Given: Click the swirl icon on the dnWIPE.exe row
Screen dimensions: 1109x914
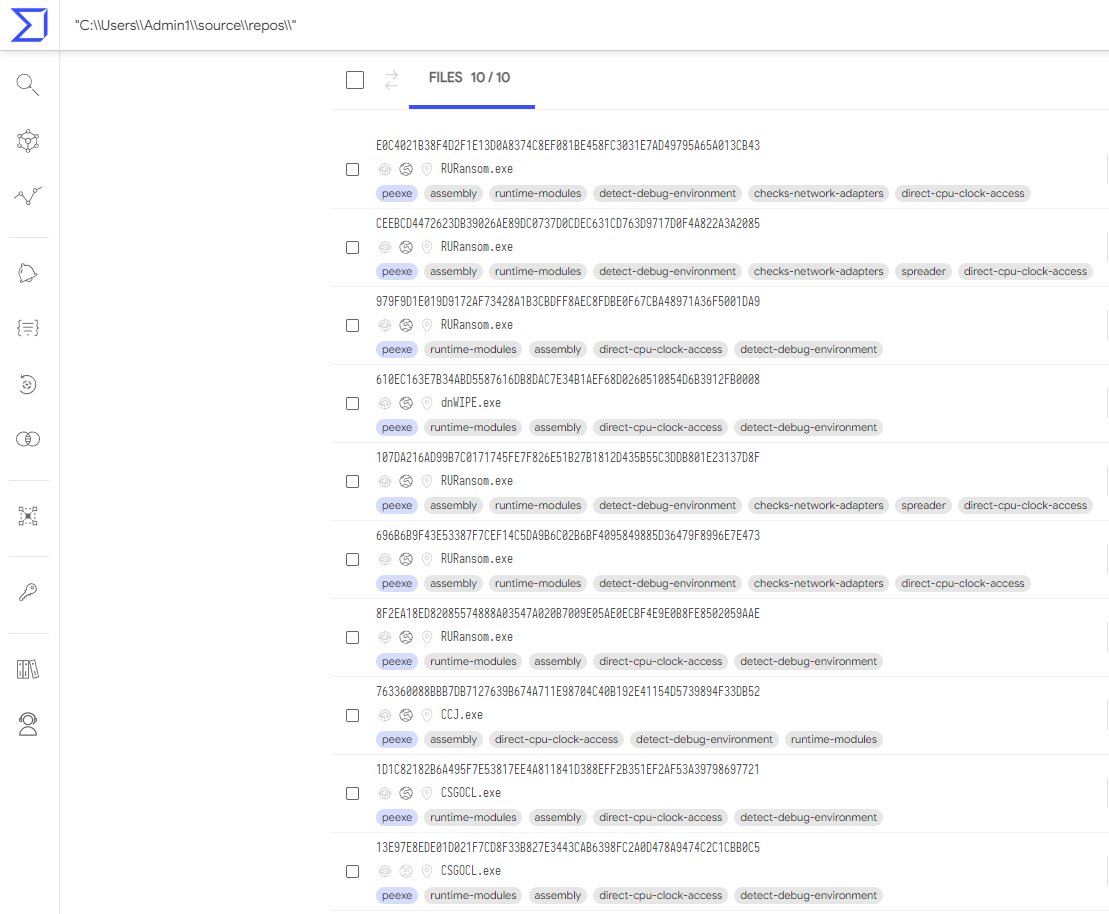Looking at the screenshot, I should pos(406,403).
